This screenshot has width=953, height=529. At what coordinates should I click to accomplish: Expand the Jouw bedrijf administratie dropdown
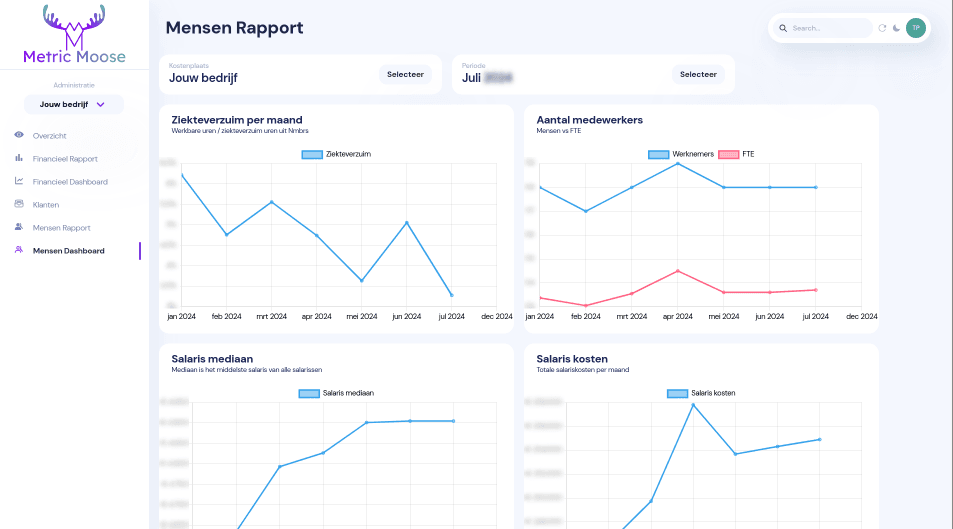click(73, 104)
